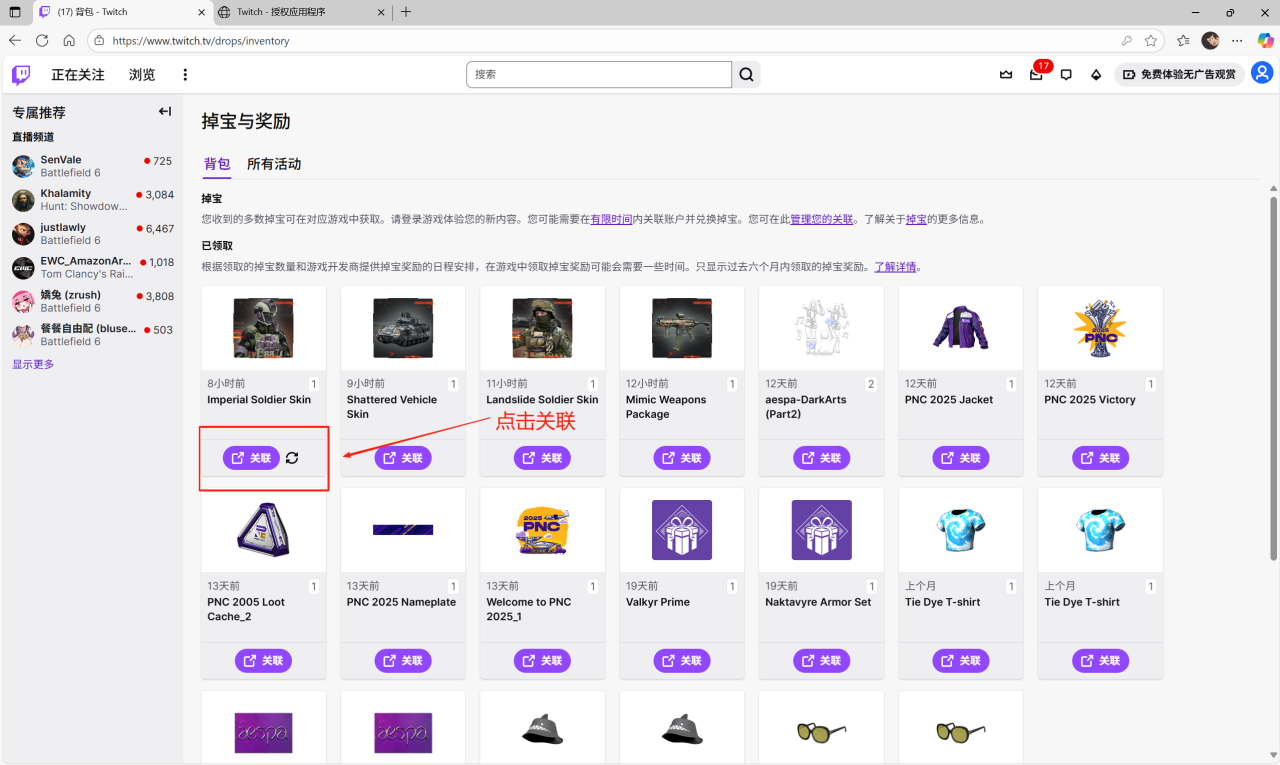The image size is (1280, 765).
Task: Open 正在关注 in top navigation
Action: (78, 75)
